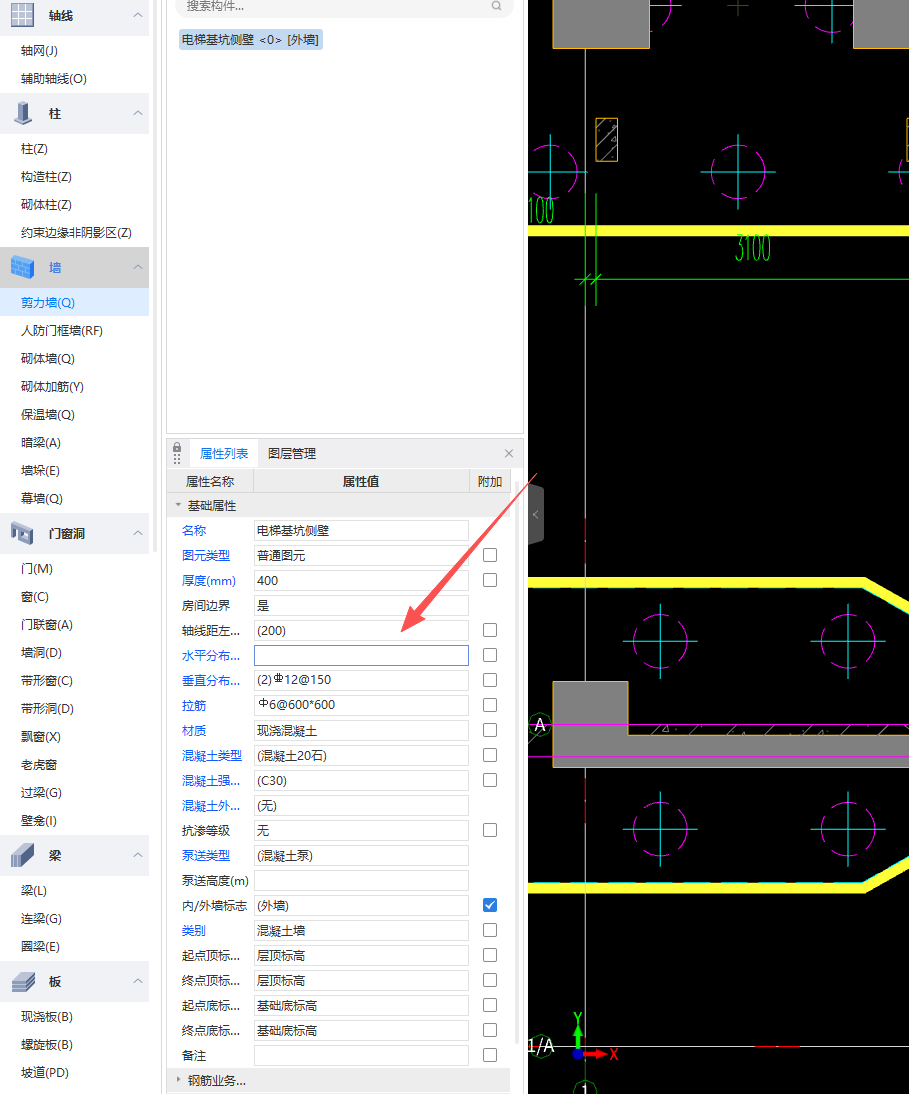
Task: Select 构造柱(Z) component type
Action: (x=46, y=177)
